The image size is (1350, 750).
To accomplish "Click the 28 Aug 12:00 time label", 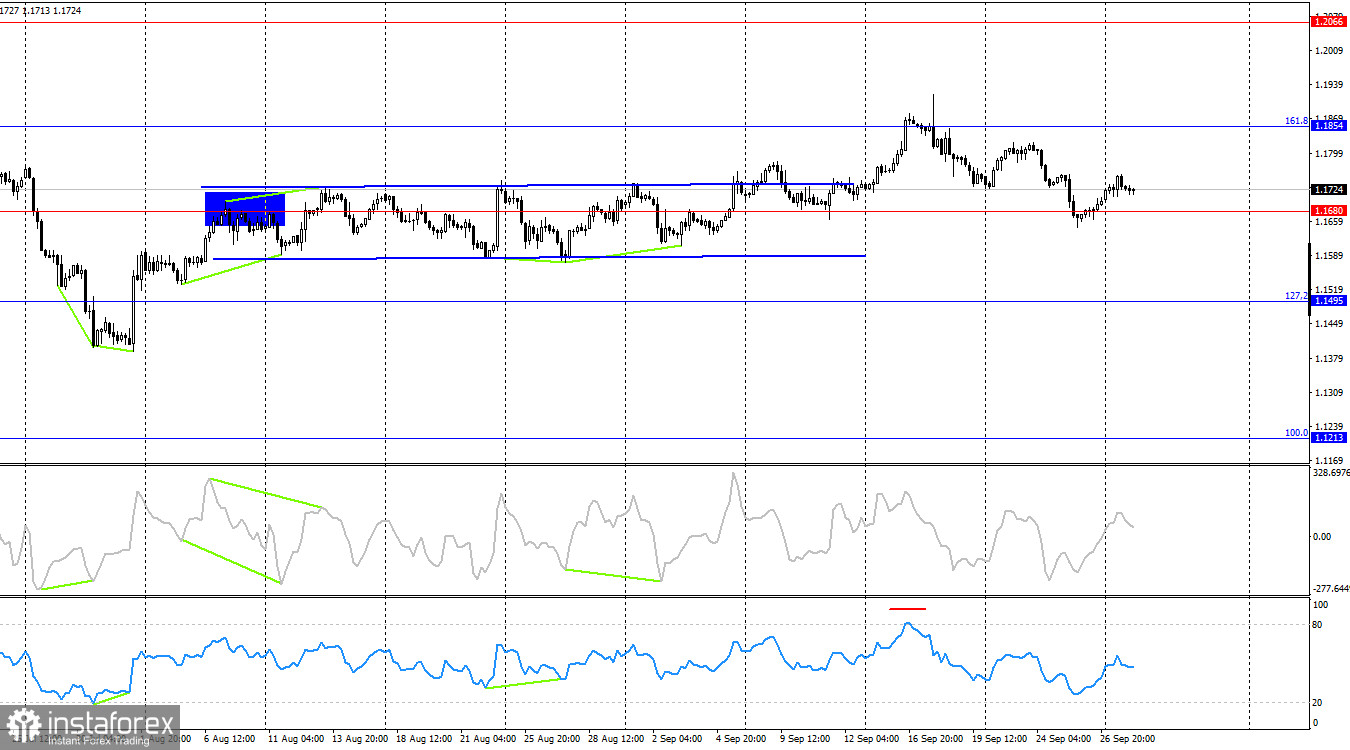I will 617,739.
